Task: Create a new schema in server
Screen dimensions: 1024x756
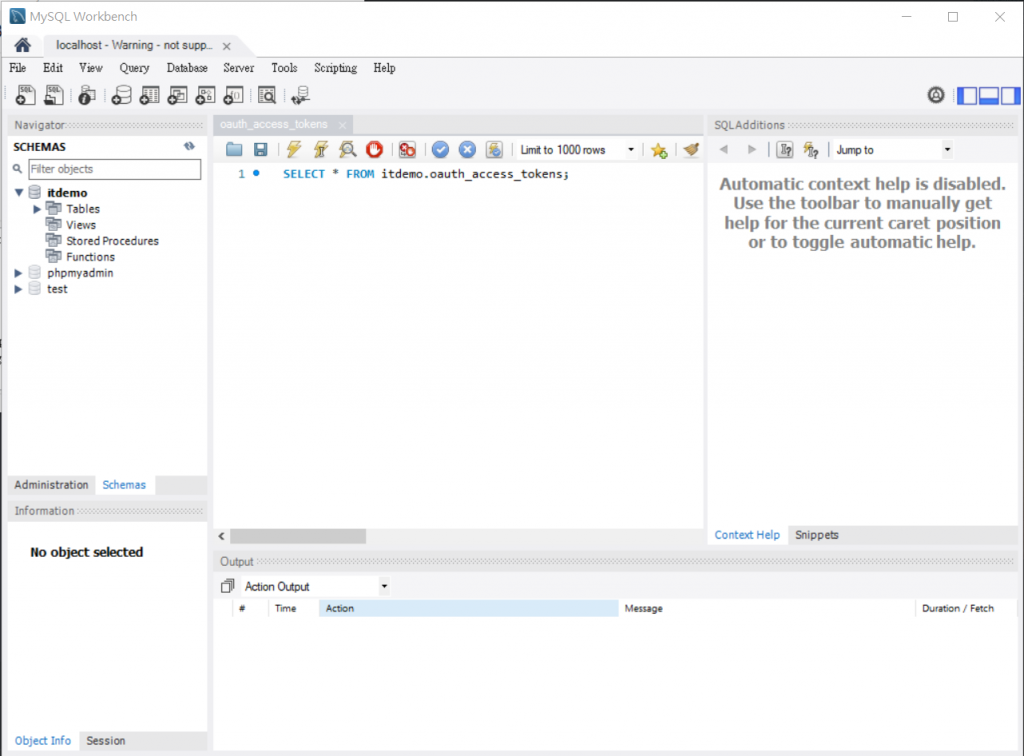Action: tap(121, 95)
